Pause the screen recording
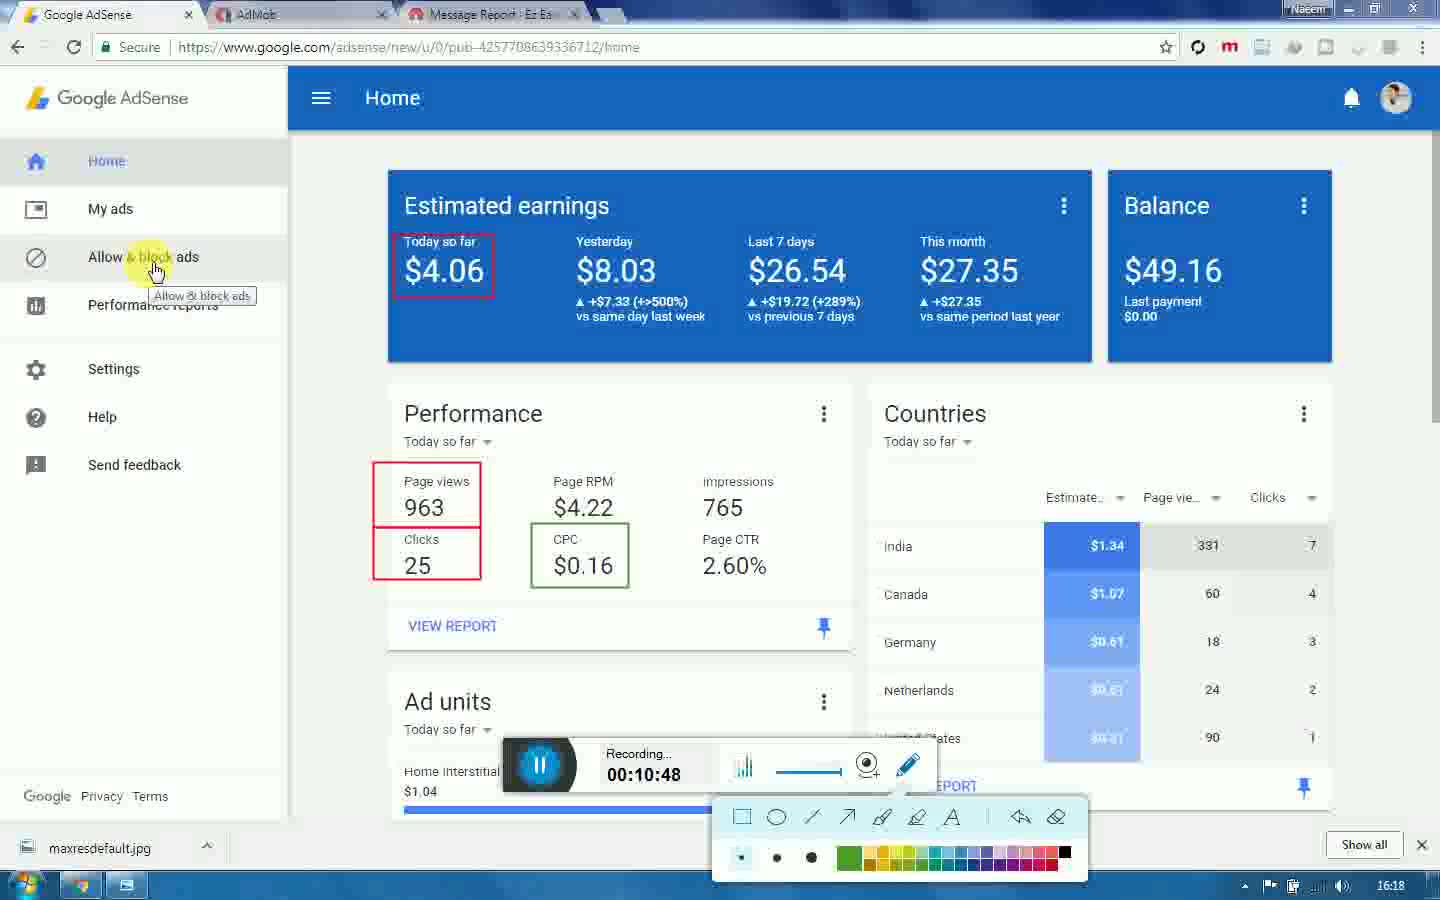This screenshot has width=1440, height=900. [540, 766]
